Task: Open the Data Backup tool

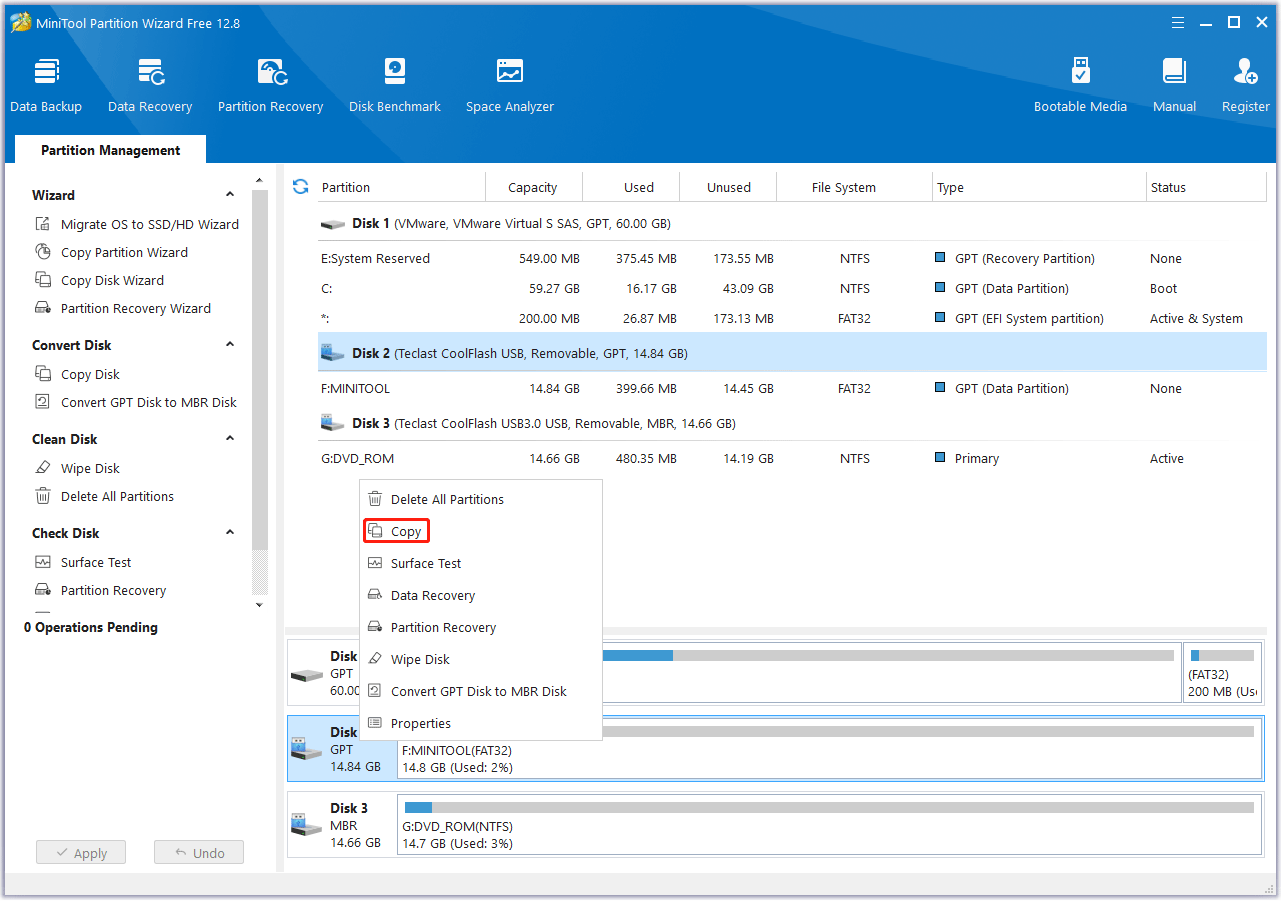Action: (46, 84)
